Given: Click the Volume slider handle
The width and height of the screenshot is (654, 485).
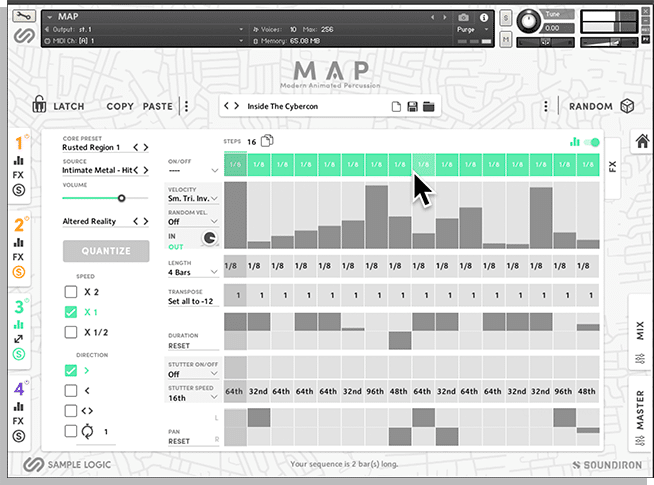Looking at the screenshot, I should 121,198.
